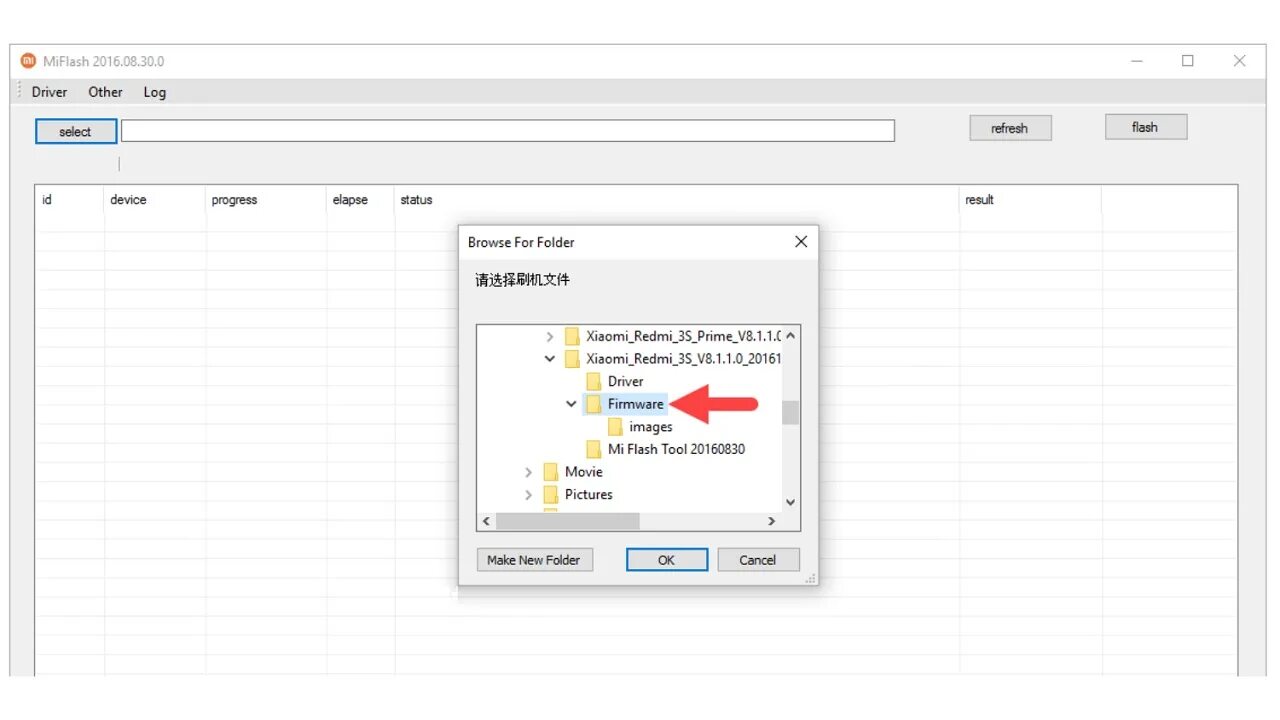The image size is (1280, 720).
Task: Click the images folder icon
Action: pyautogui.click(x=615, y=427)
